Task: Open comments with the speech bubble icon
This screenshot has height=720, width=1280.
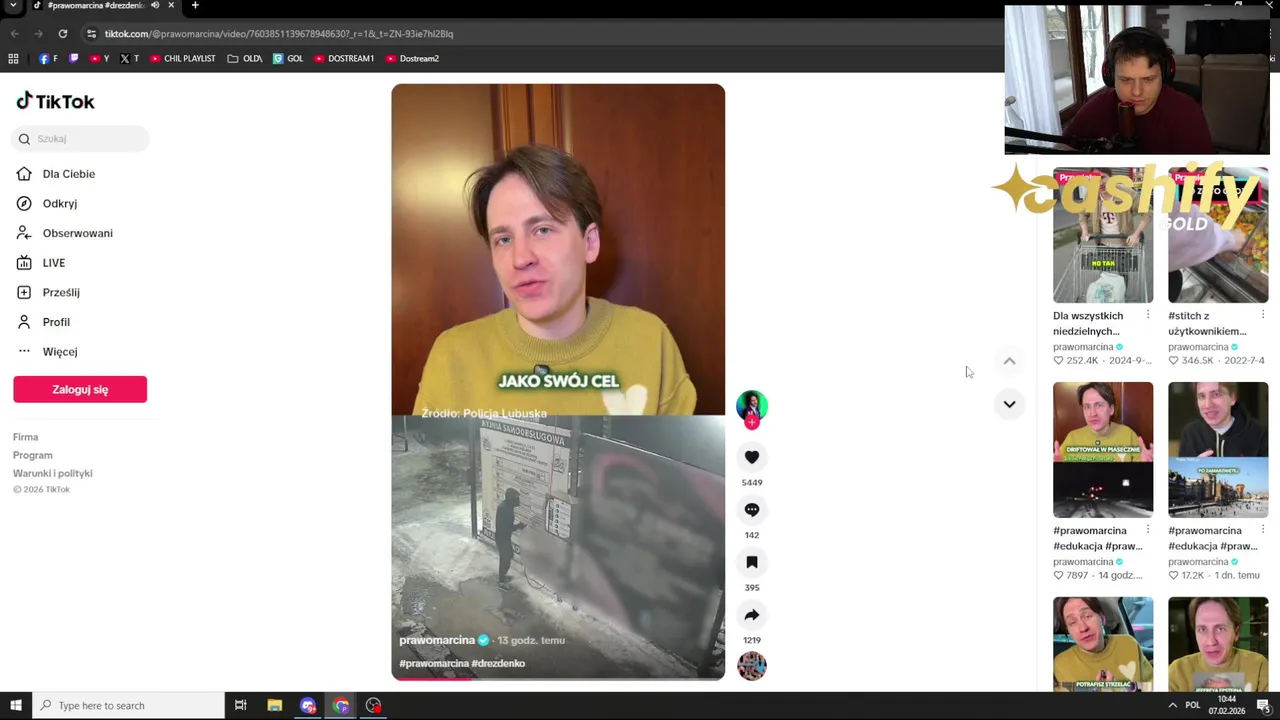Action: click(752, 510)
